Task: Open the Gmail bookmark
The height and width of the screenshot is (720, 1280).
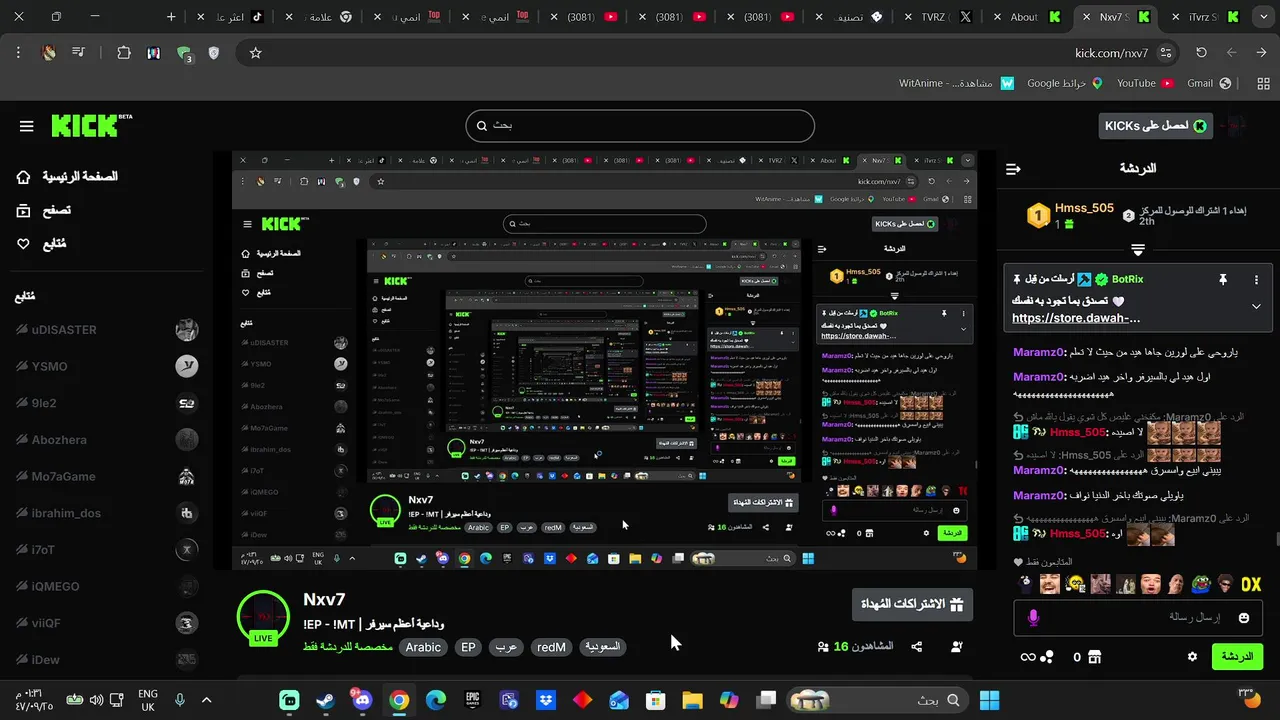Action: [x=1209, y=83]
